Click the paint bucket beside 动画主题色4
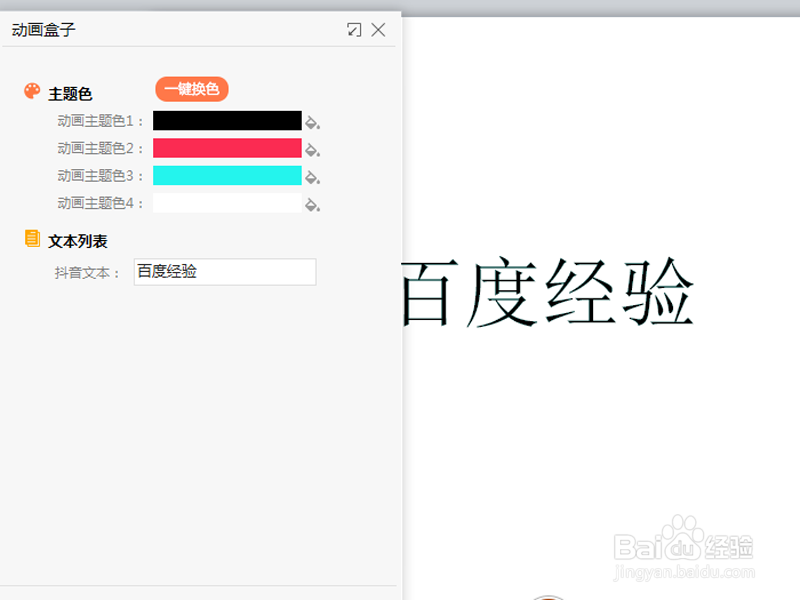The width and height of the screenshot is (800, 600). coord(312,205)
